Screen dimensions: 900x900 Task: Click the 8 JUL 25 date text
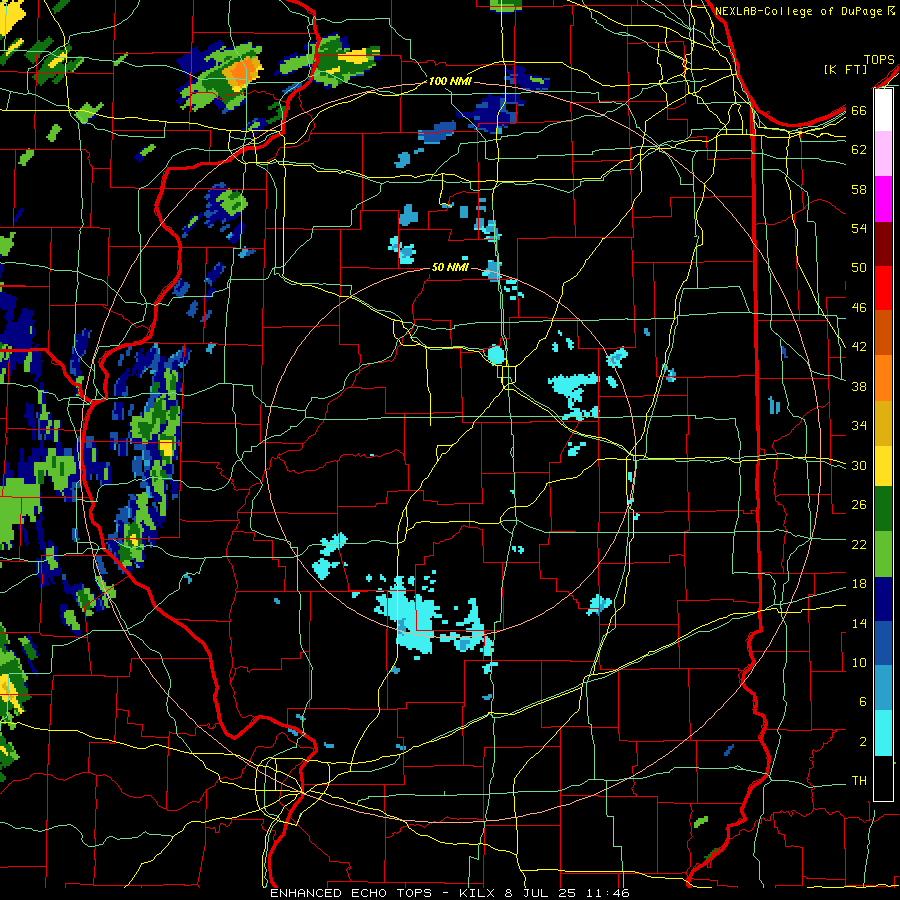tap(542, 893)
